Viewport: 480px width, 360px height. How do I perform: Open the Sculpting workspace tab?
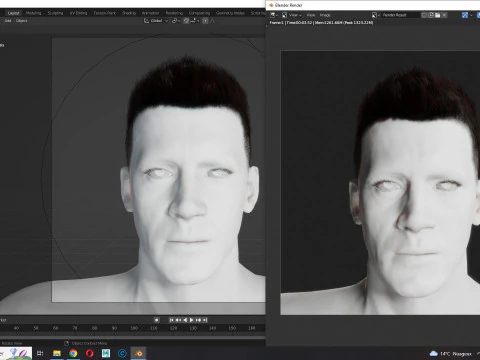55,13
